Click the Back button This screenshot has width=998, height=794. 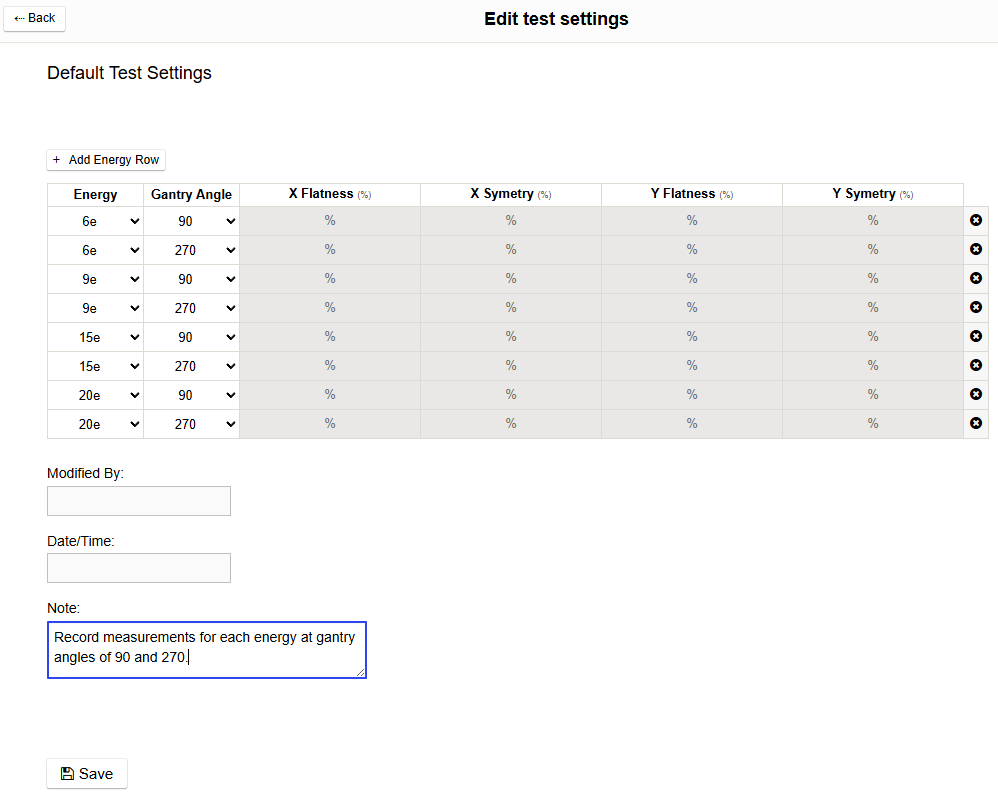click(x=34, y=18)
